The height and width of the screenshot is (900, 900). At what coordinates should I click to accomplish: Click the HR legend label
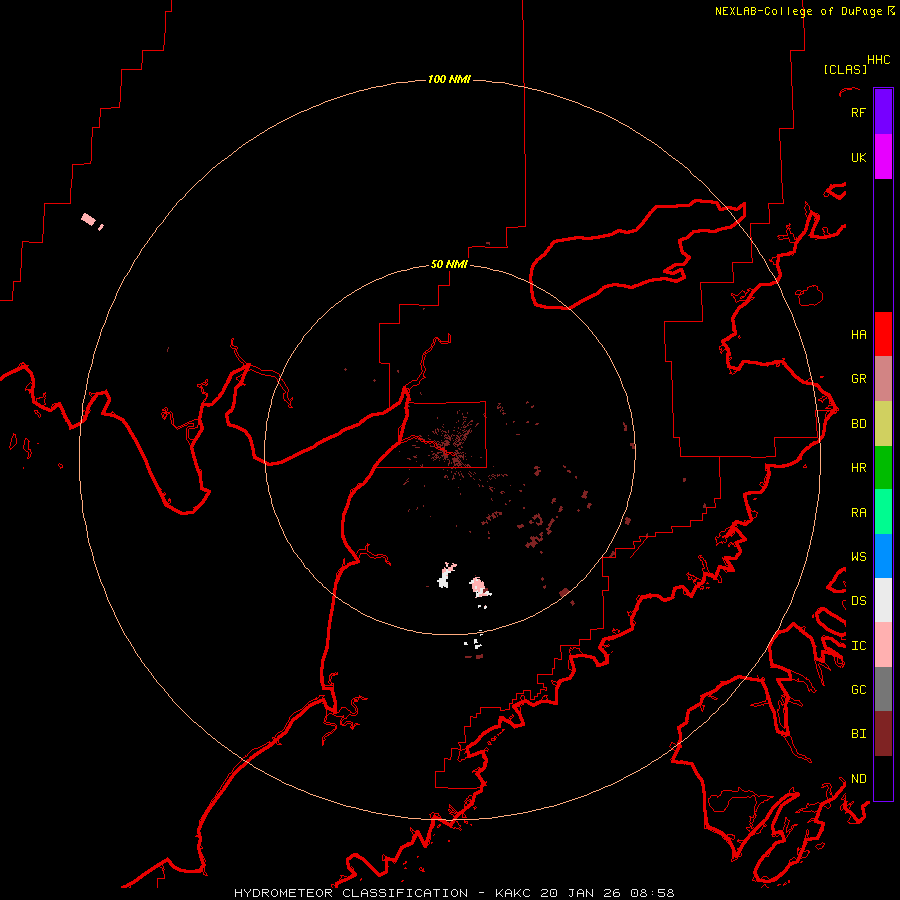pyautogui.click(x=858, y=468)
